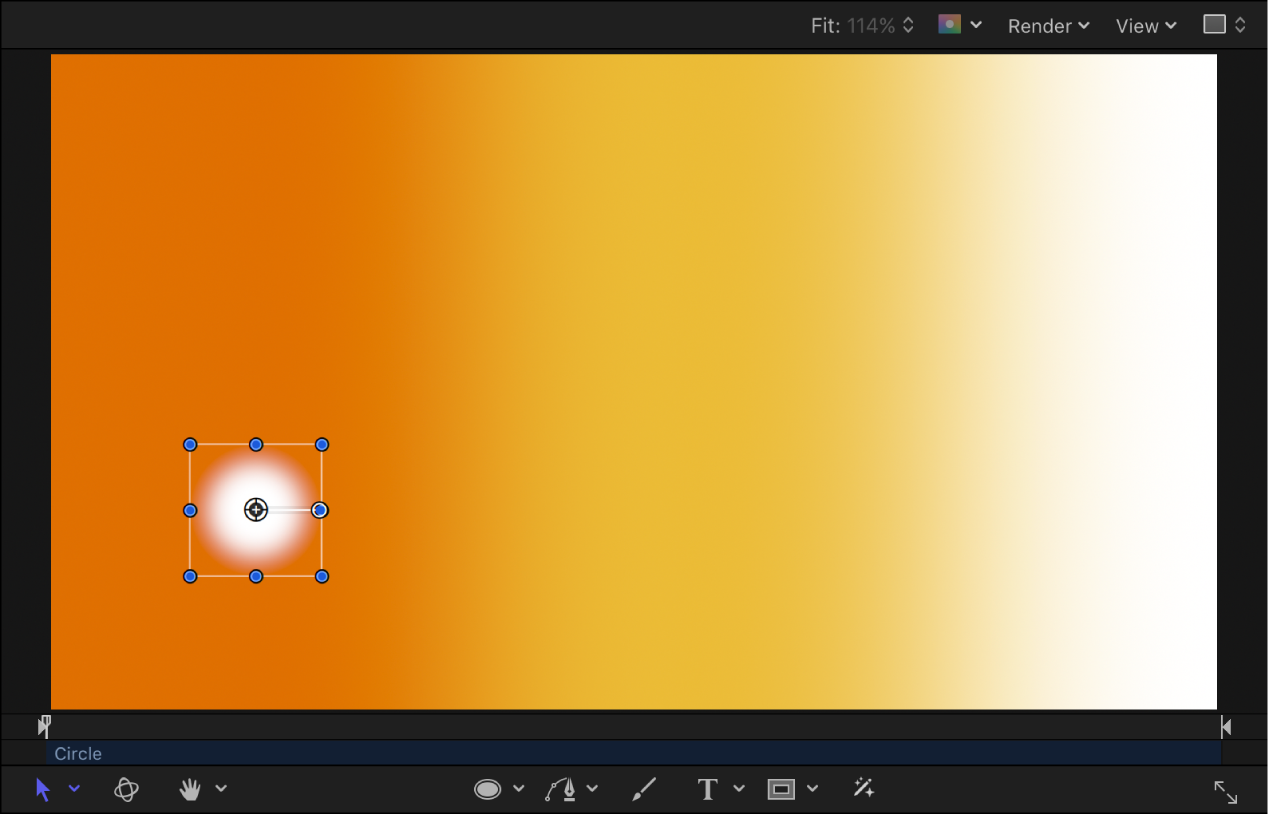Open the mask tool dropdown chevron
Image resolution: width=1270 pixels, height=814 pixels.
tap(811, 789)
